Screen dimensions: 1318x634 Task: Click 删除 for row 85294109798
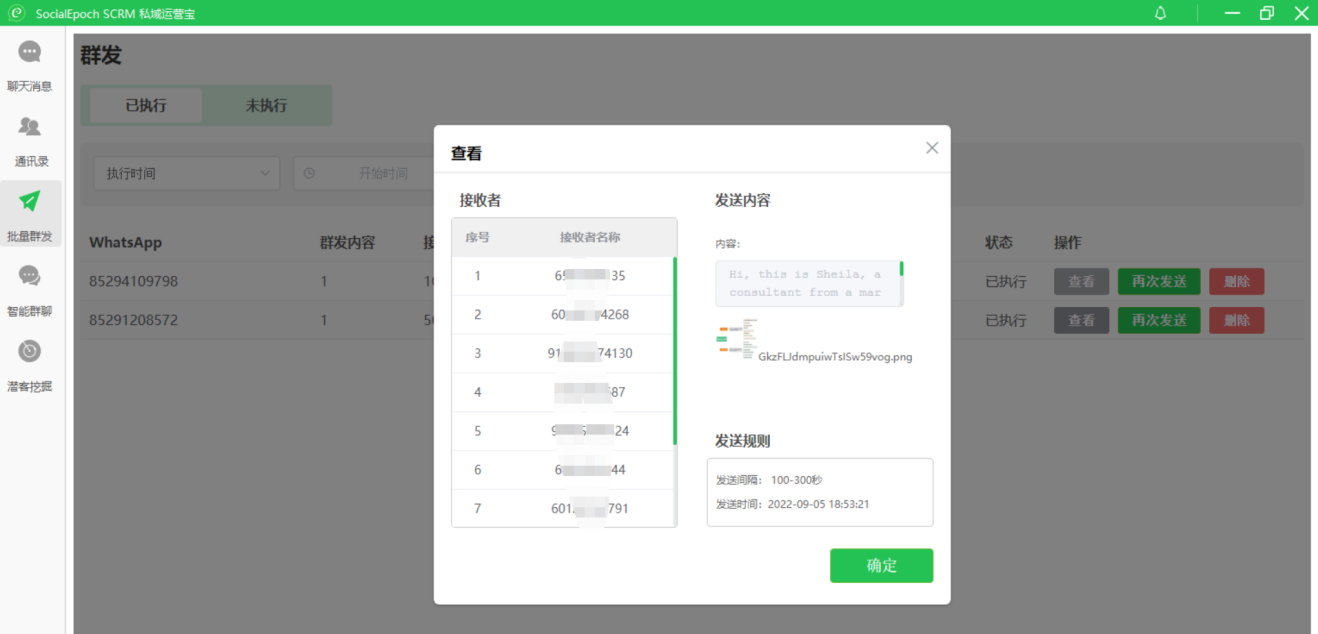(1236, 282)
